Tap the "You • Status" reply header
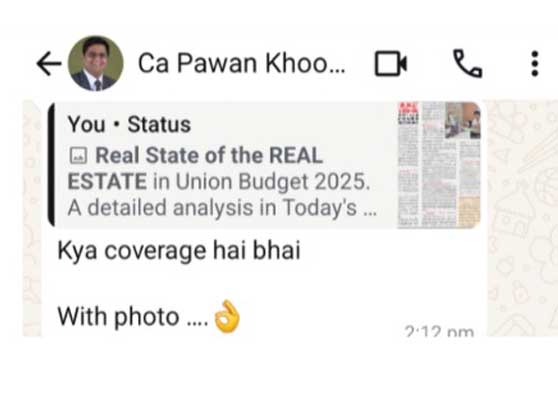 pyautogui.click(x=129, y=124)
